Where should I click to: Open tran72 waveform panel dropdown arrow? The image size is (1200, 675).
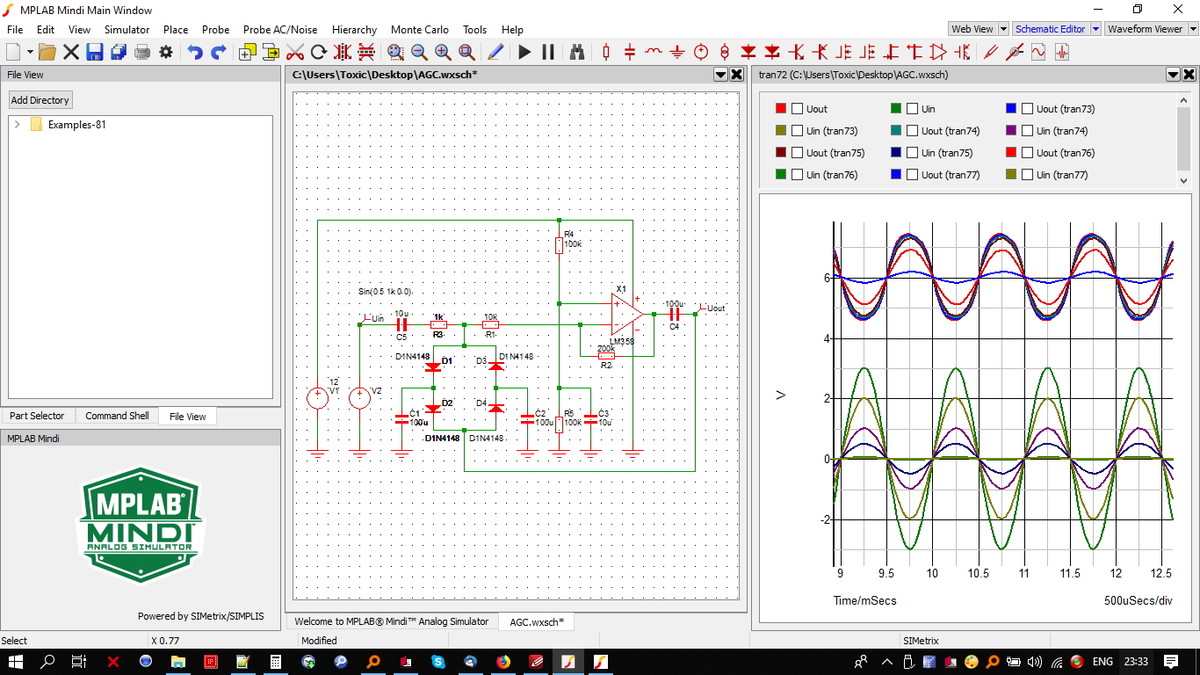tap(1173, 75)
